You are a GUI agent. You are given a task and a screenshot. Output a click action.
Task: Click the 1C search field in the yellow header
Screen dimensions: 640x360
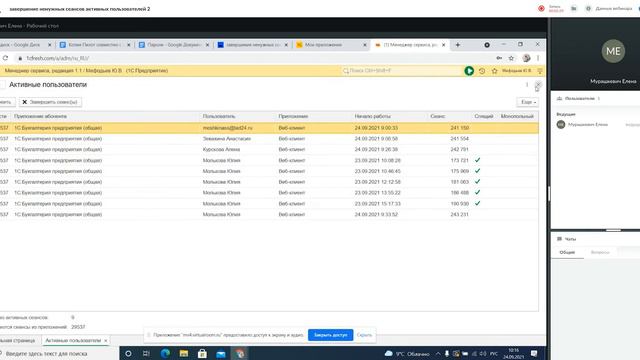[402, 71]
